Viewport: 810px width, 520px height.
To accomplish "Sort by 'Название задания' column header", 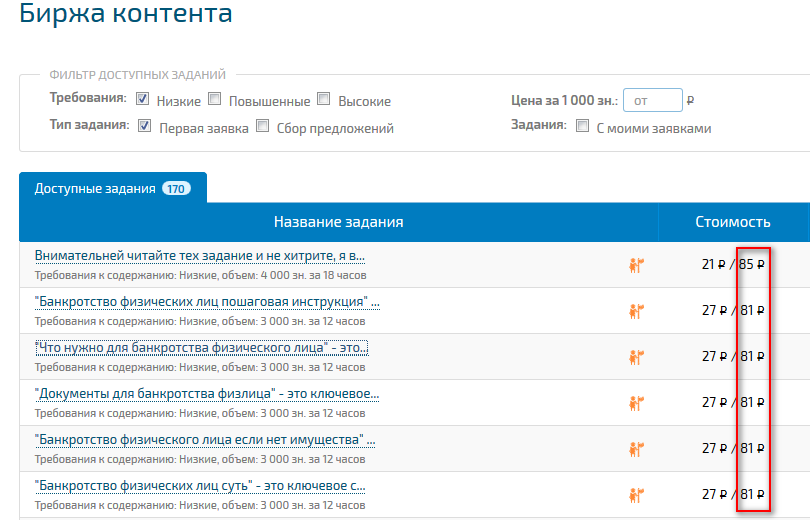I will 338,222.
